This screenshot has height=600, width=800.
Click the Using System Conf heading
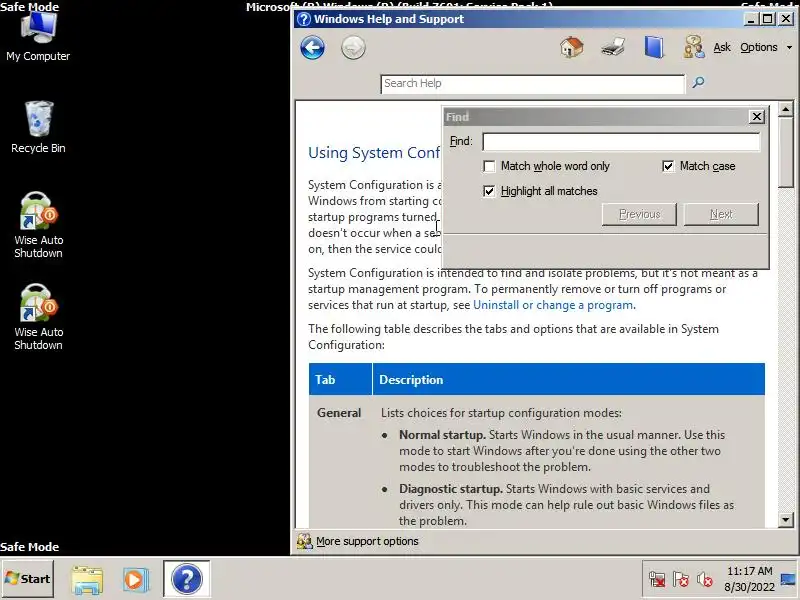[373, 153]
